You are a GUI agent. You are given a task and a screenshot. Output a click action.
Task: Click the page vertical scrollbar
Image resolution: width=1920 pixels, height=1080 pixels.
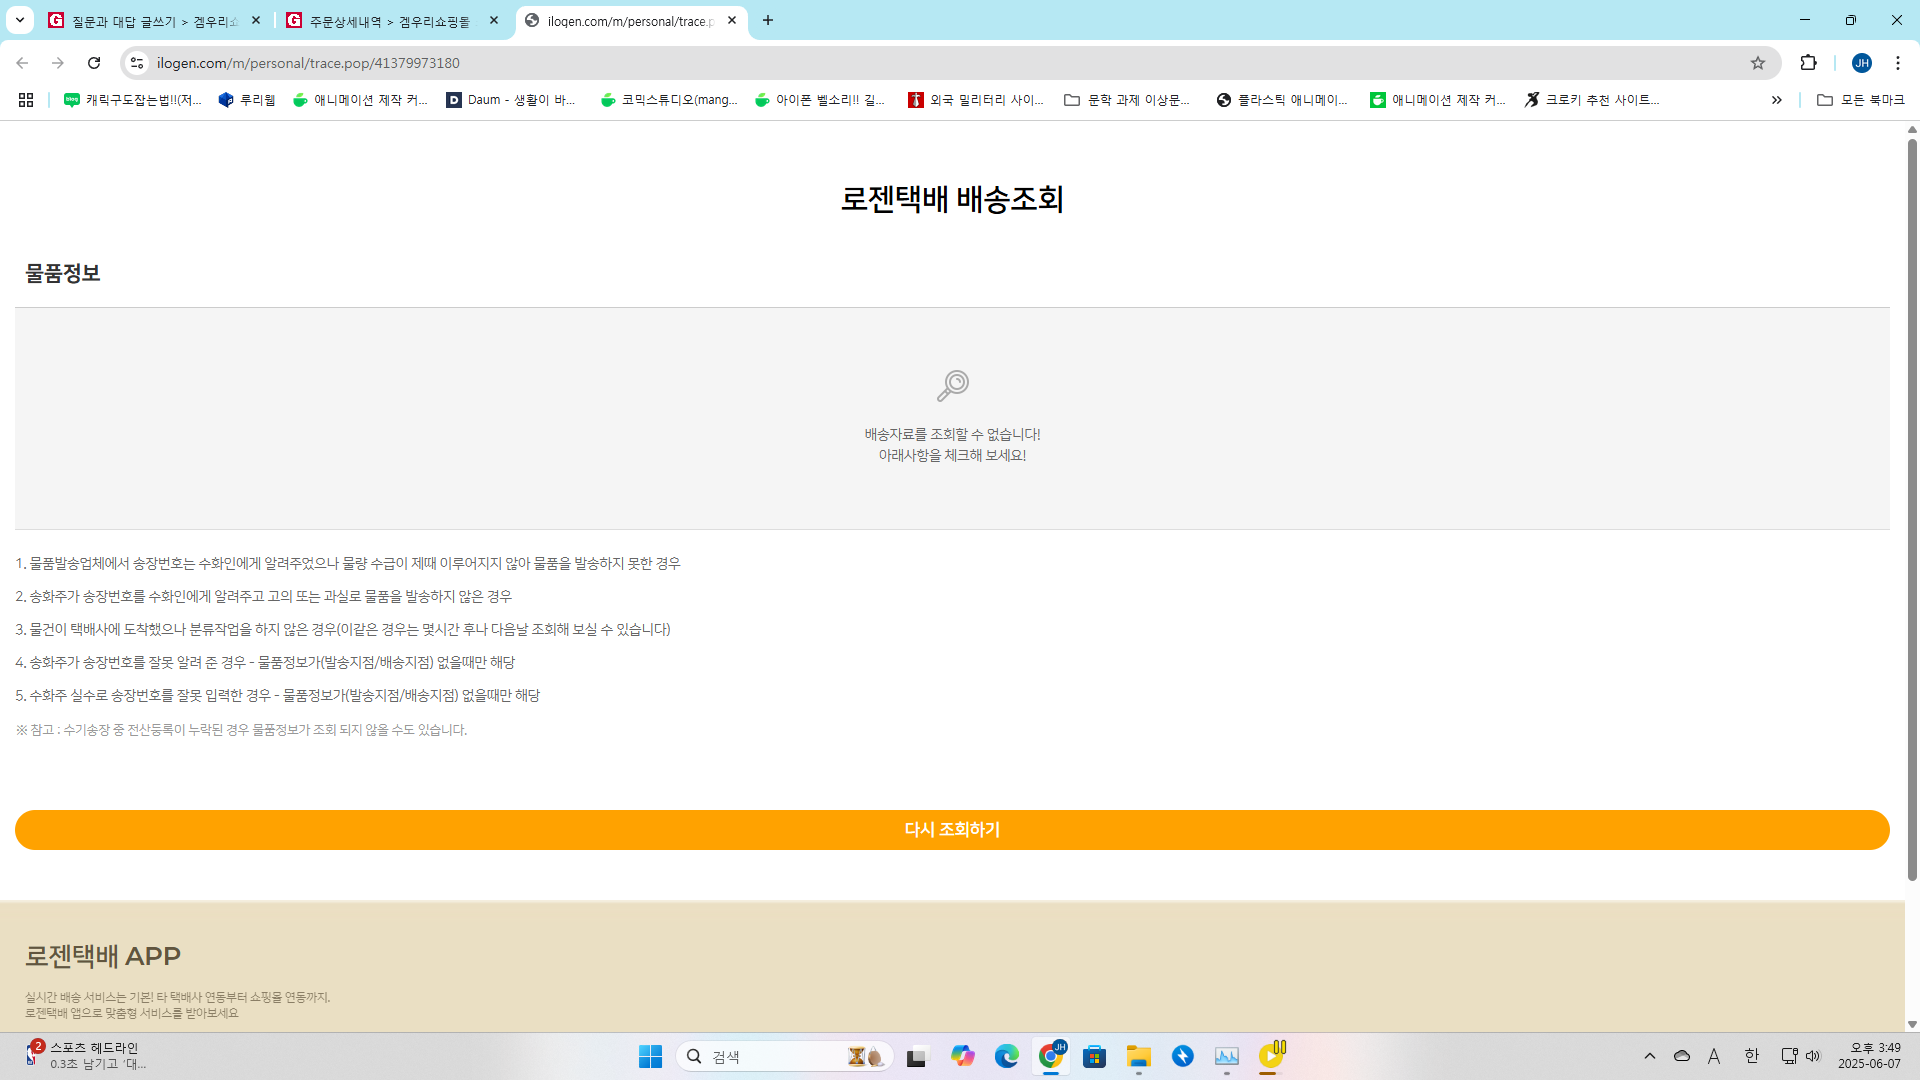[x=1912, y=510]
